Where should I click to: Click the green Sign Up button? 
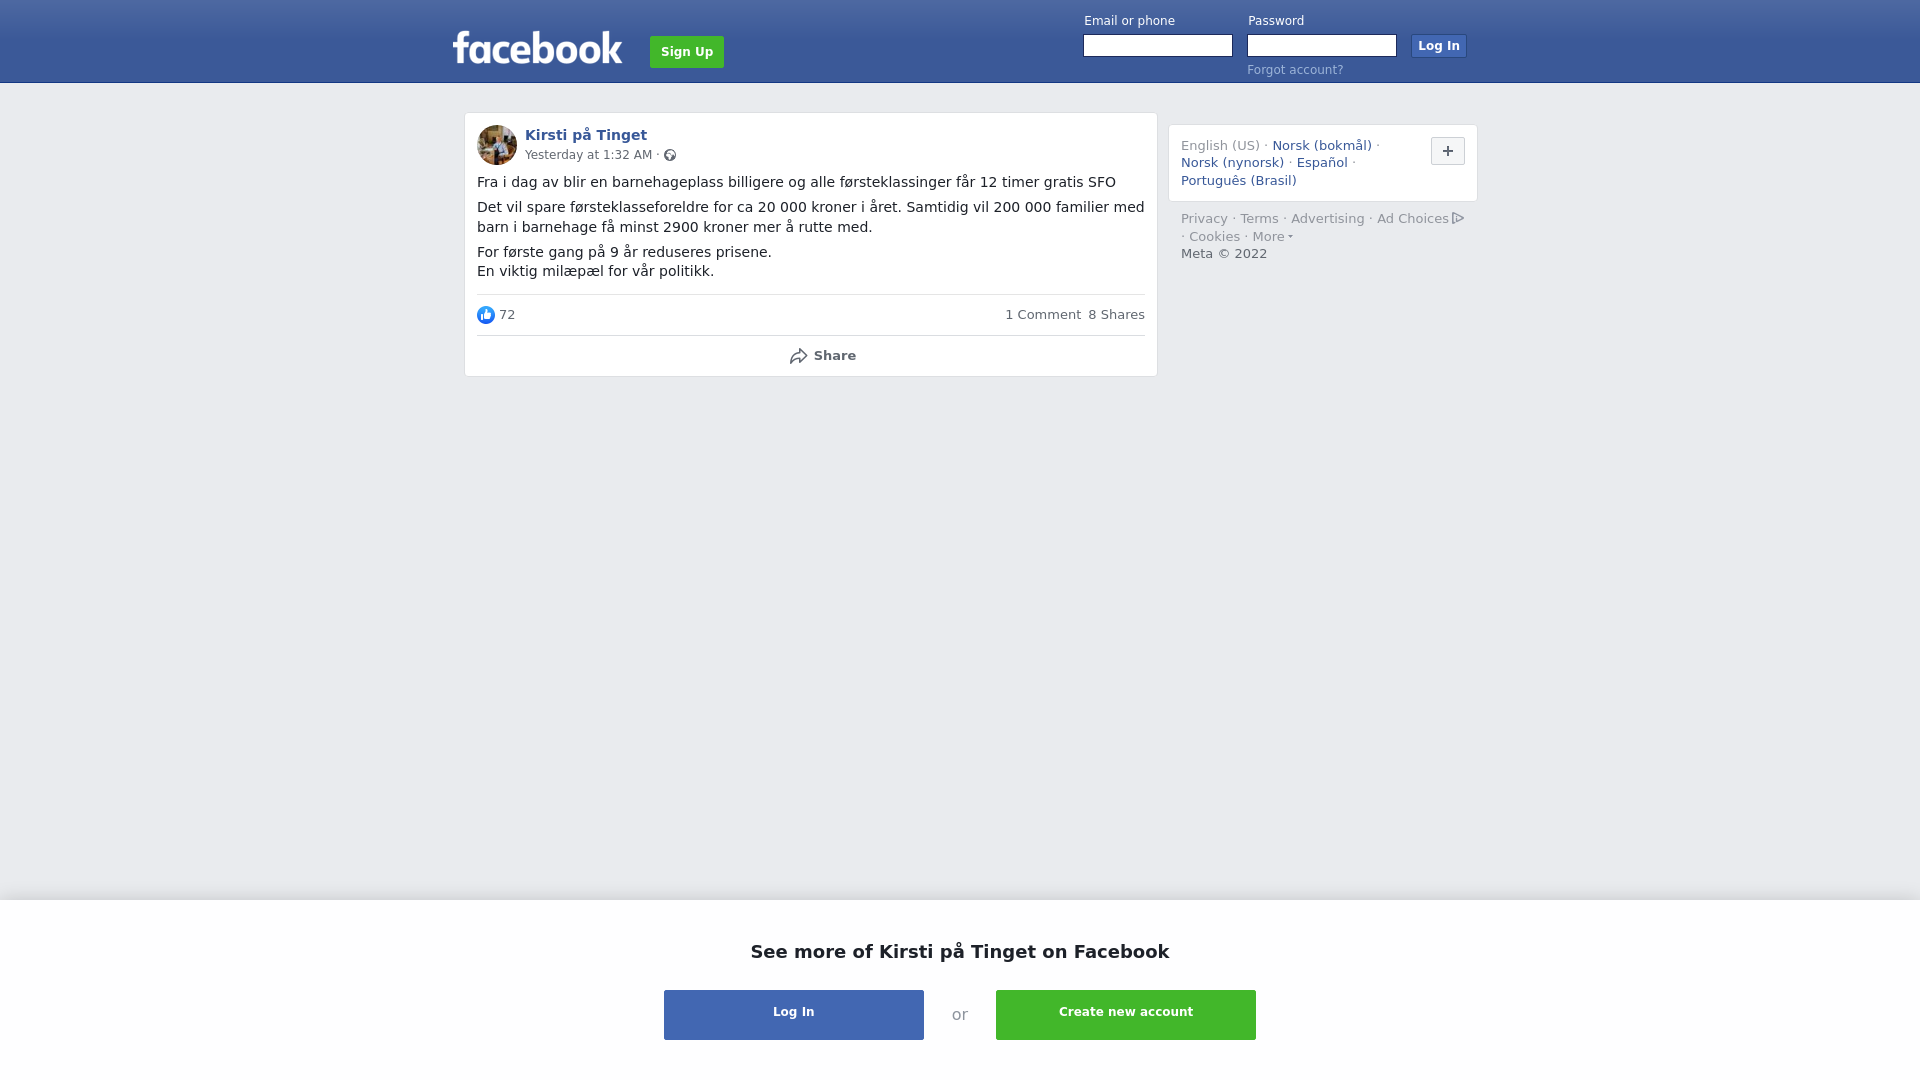point(687,52)
